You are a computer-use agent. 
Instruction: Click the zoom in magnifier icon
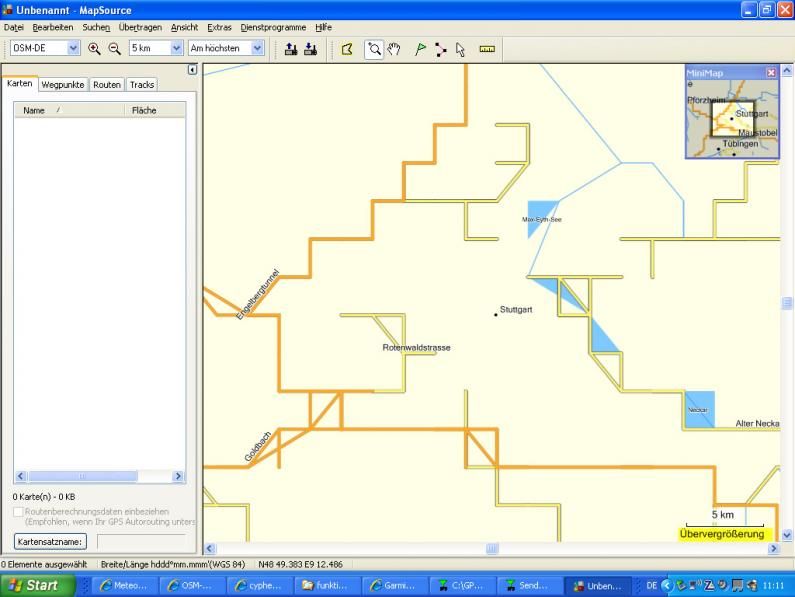(x=94, y=49)
